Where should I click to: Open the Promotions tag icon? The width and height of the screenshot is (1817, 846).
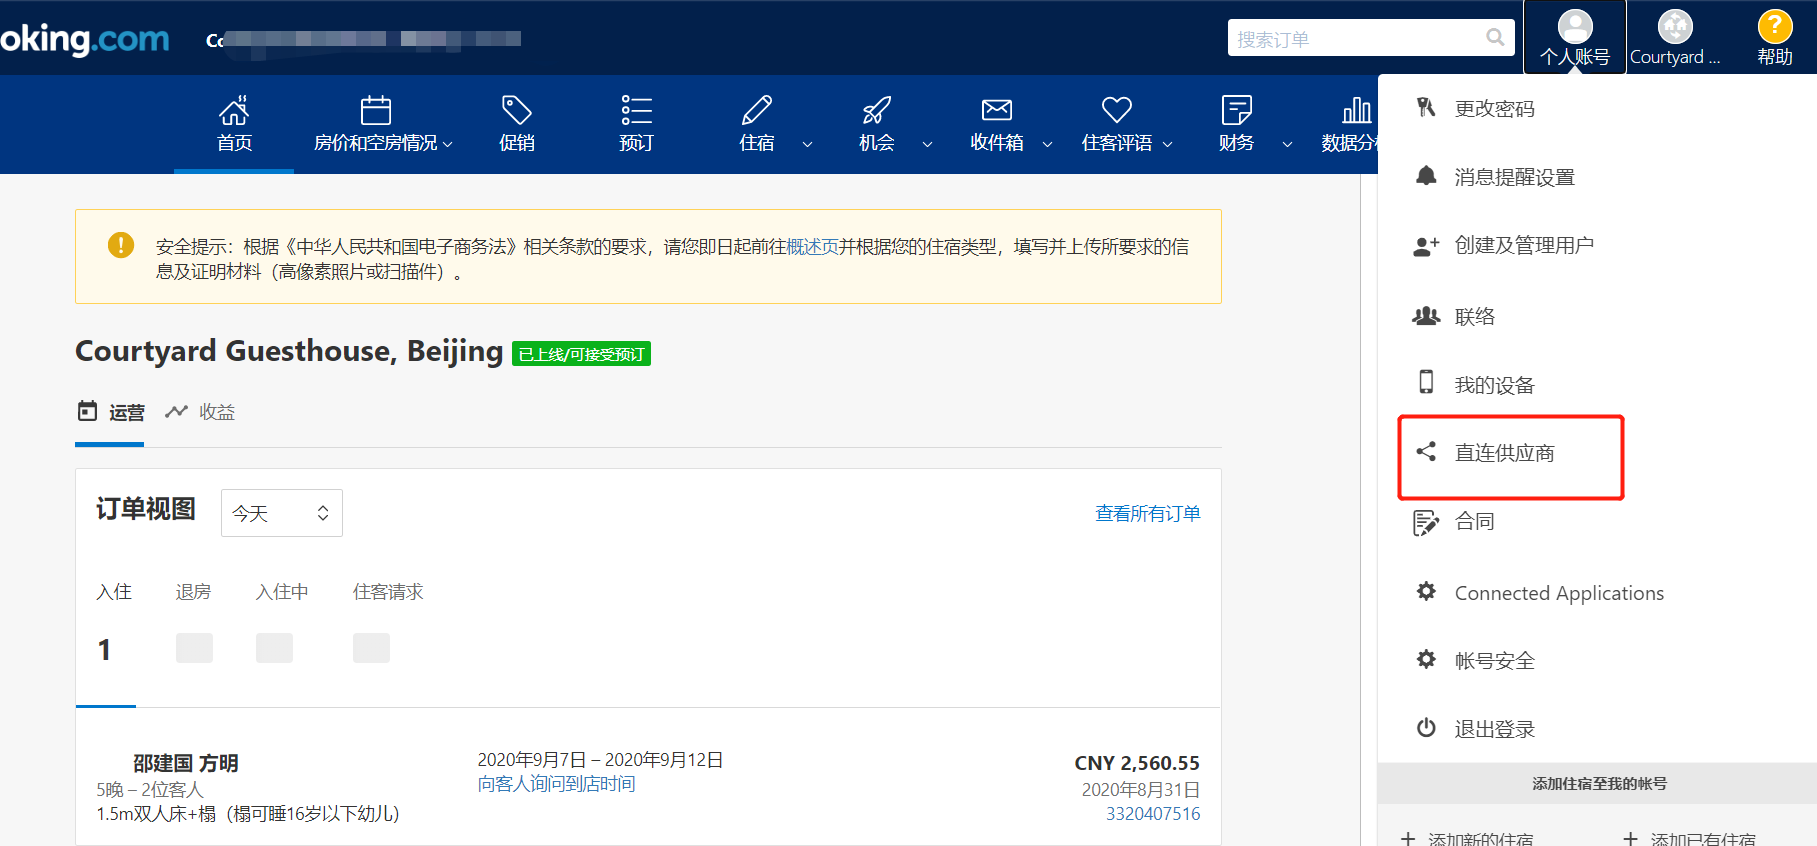[516, 110]
